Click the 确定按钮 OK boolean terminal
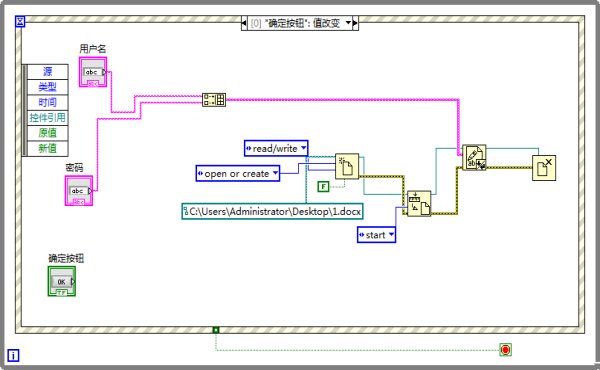The width and height of the screenshot is (600, 370). coord(62,281)
